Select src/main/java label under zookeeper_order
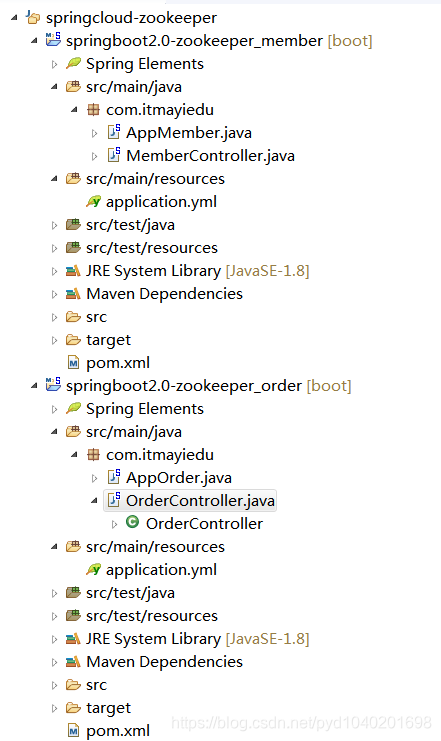This screenshot has width=441, height=741. (134, 432)
